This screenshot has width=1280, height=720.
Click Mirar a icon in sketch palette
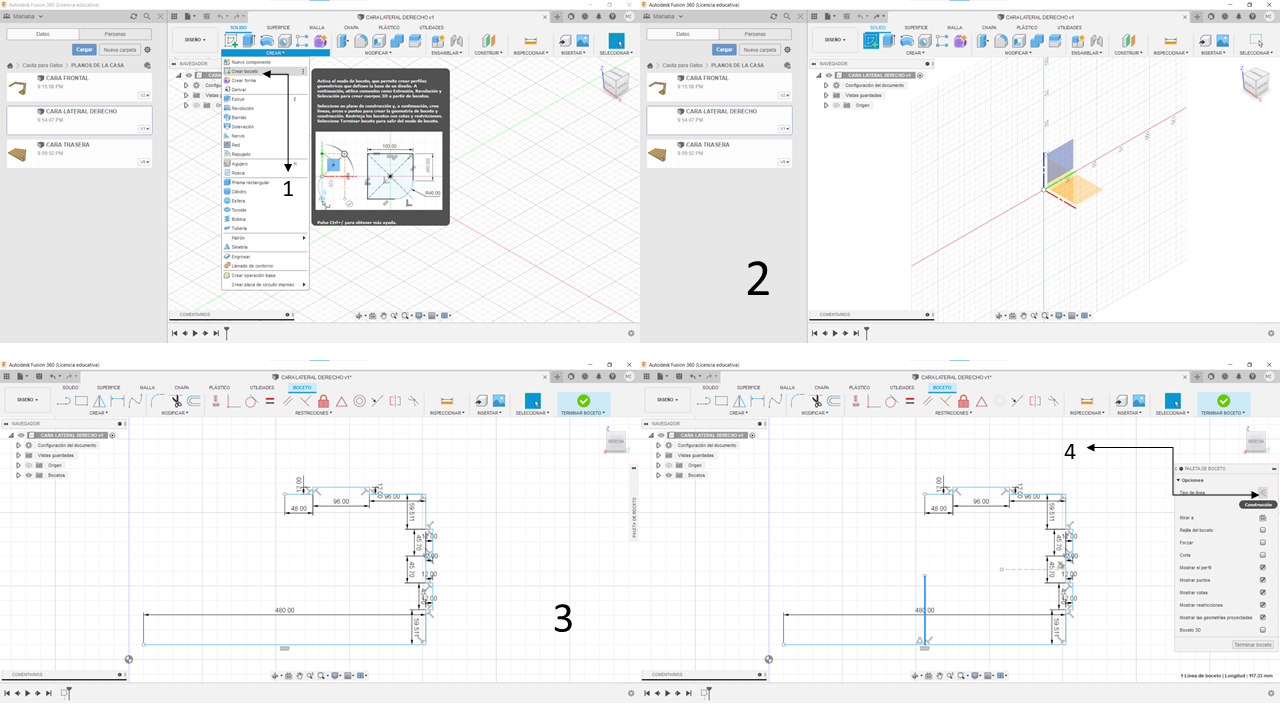click(x=1263, y=517)
